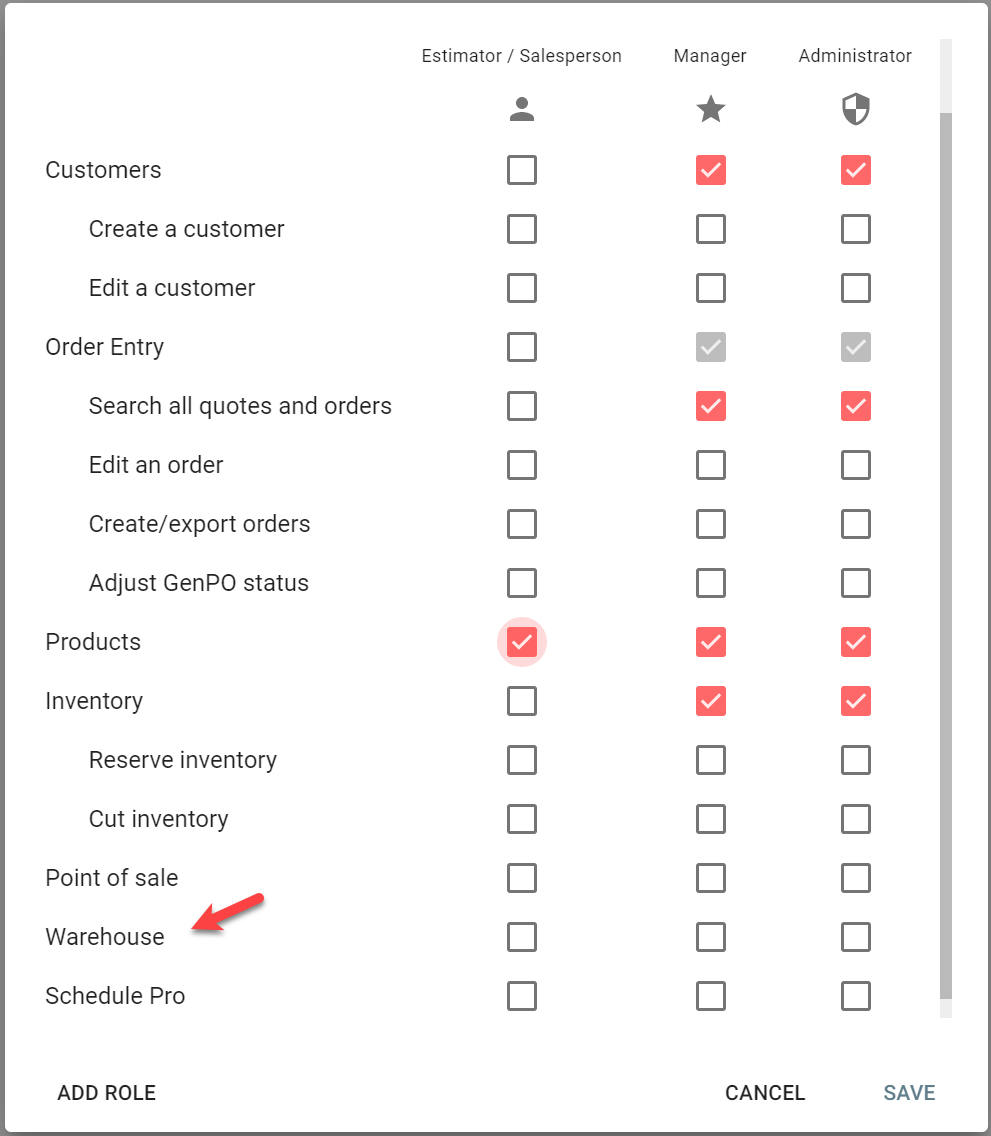991x1136 pixels.
Task: Click the Manager star icon
Action: tap(711, 110)
